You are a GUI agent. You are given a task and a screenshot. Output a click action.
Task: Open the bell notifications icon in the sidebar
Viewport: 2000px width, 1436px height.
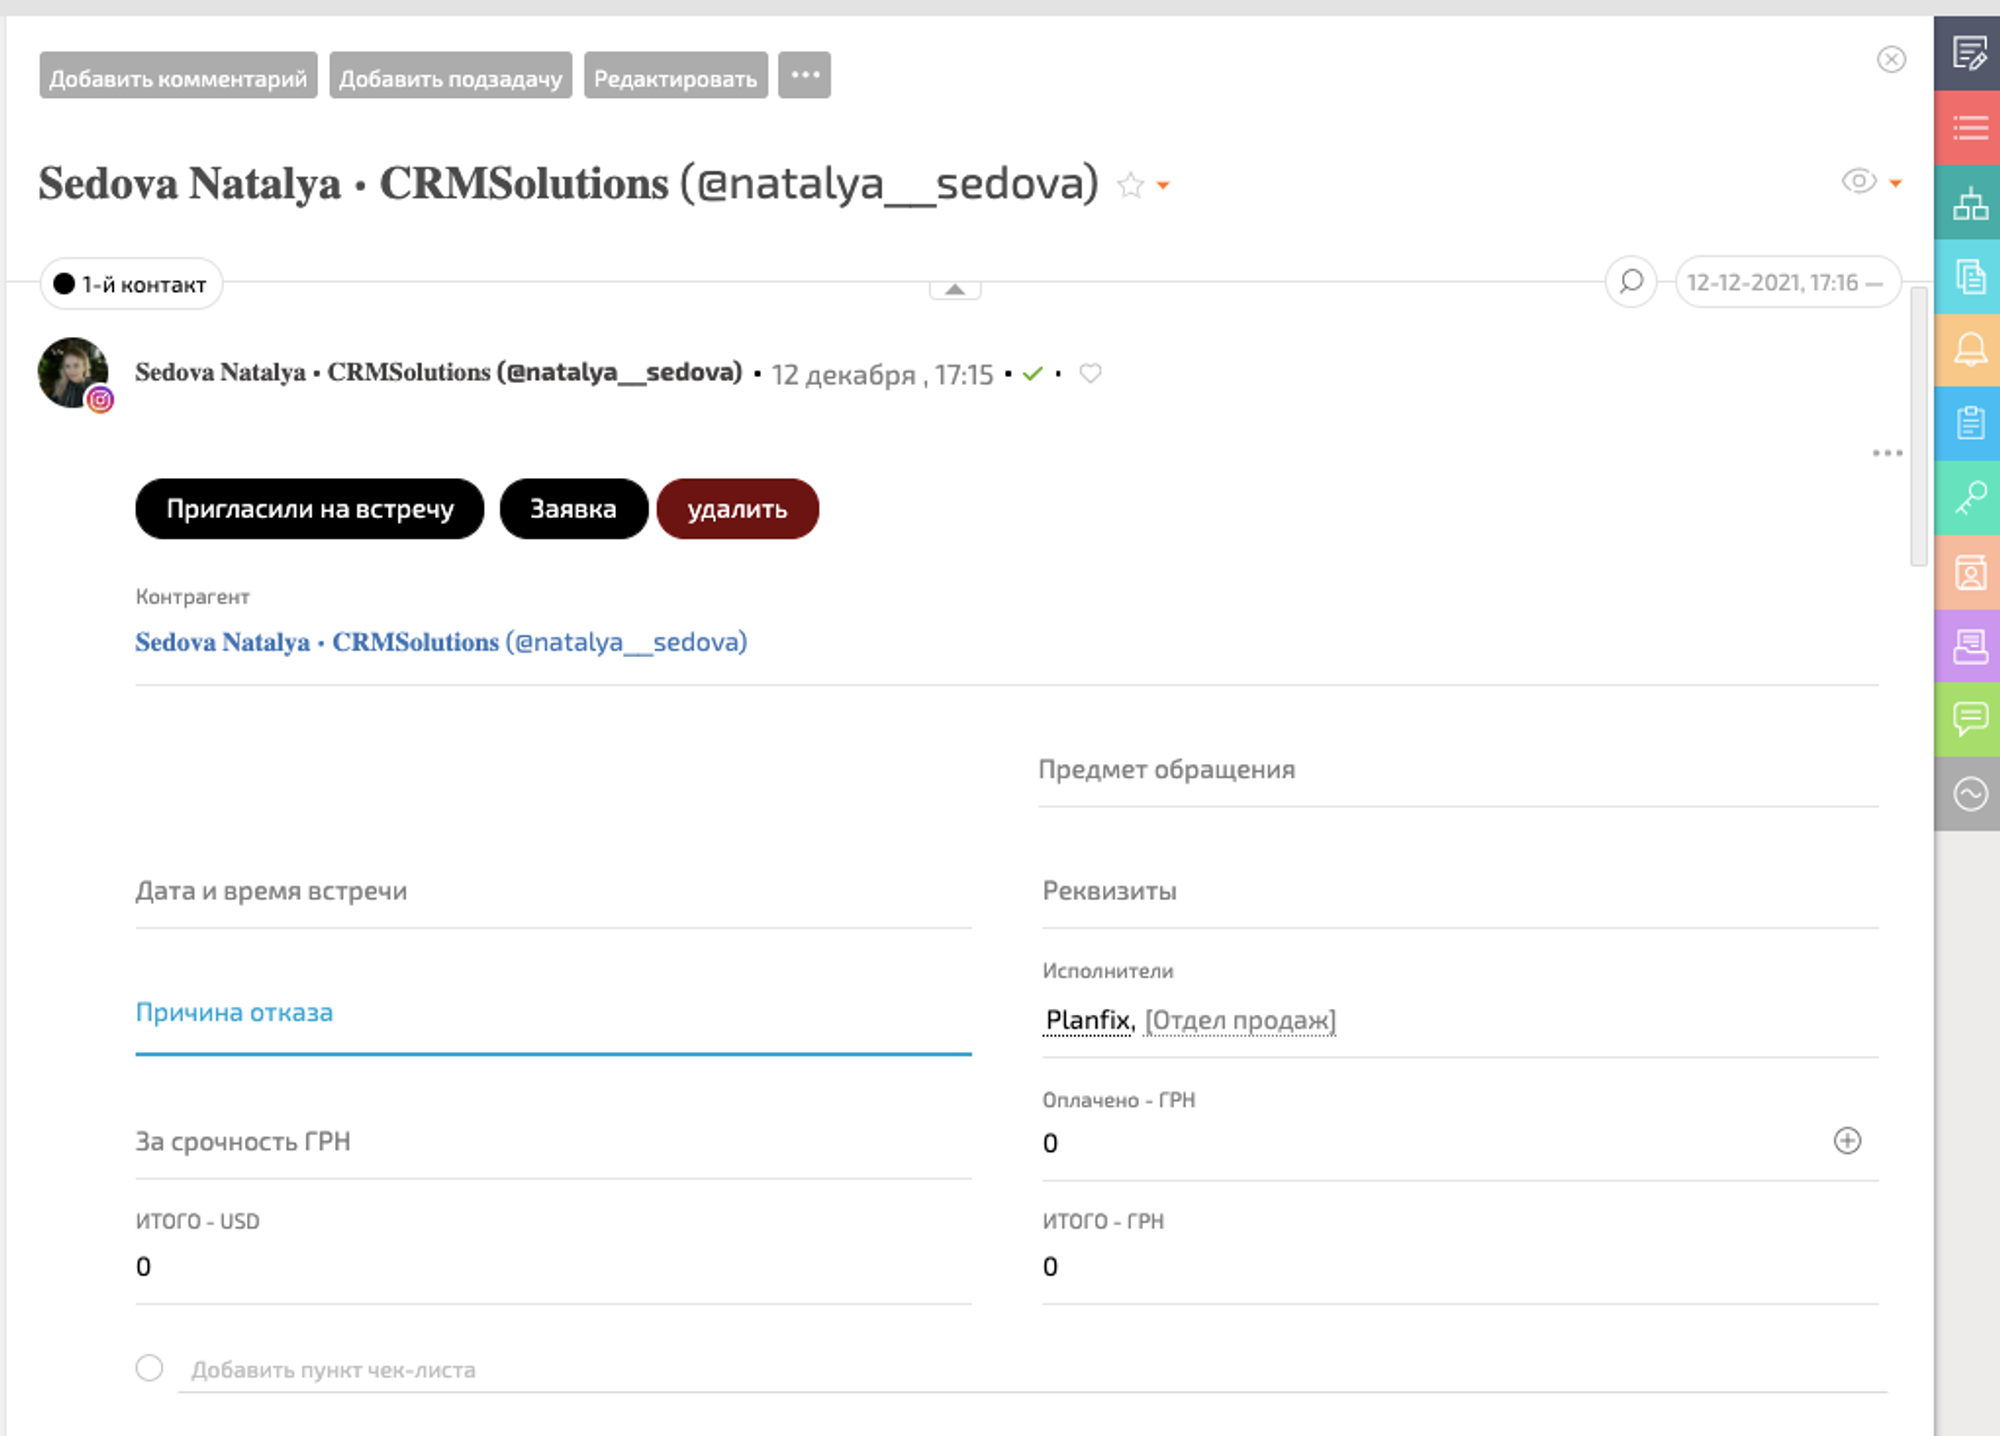coord(1969,350)
